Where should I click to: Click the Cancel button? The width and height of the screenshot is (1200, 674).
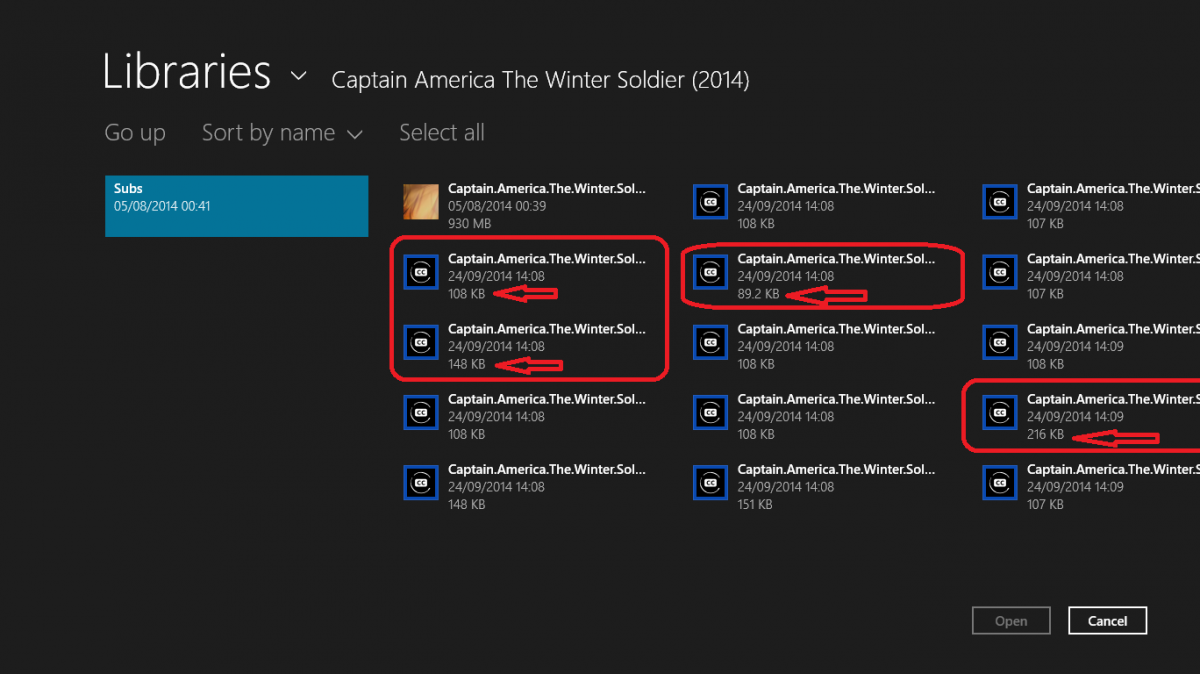coord(1107,621)
